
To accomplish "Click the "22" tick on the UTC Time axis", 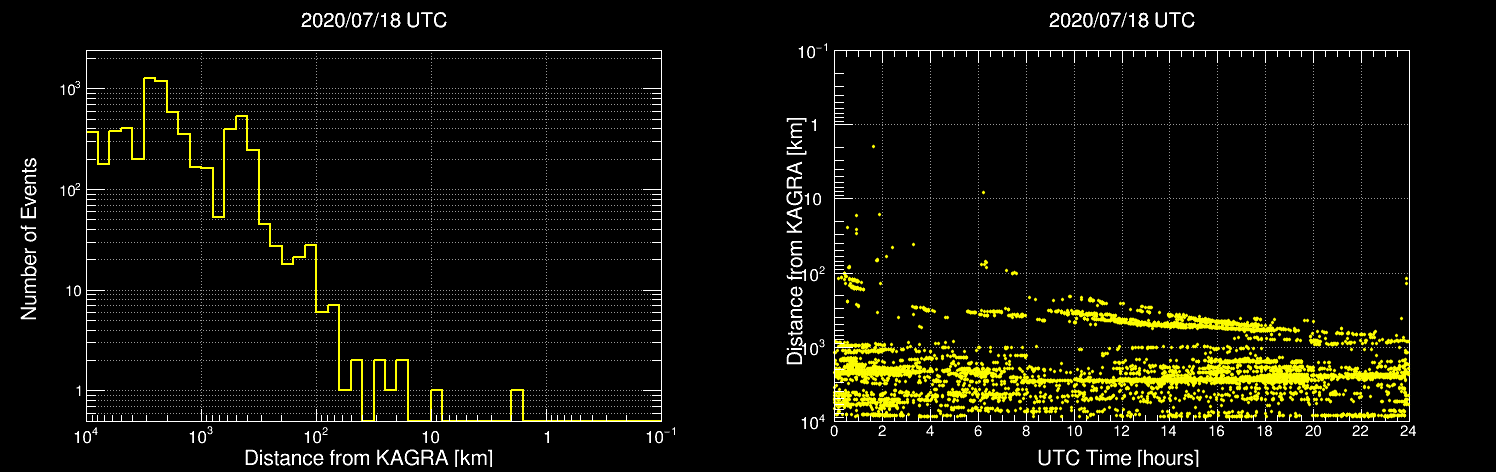I will click(1361, 431).
